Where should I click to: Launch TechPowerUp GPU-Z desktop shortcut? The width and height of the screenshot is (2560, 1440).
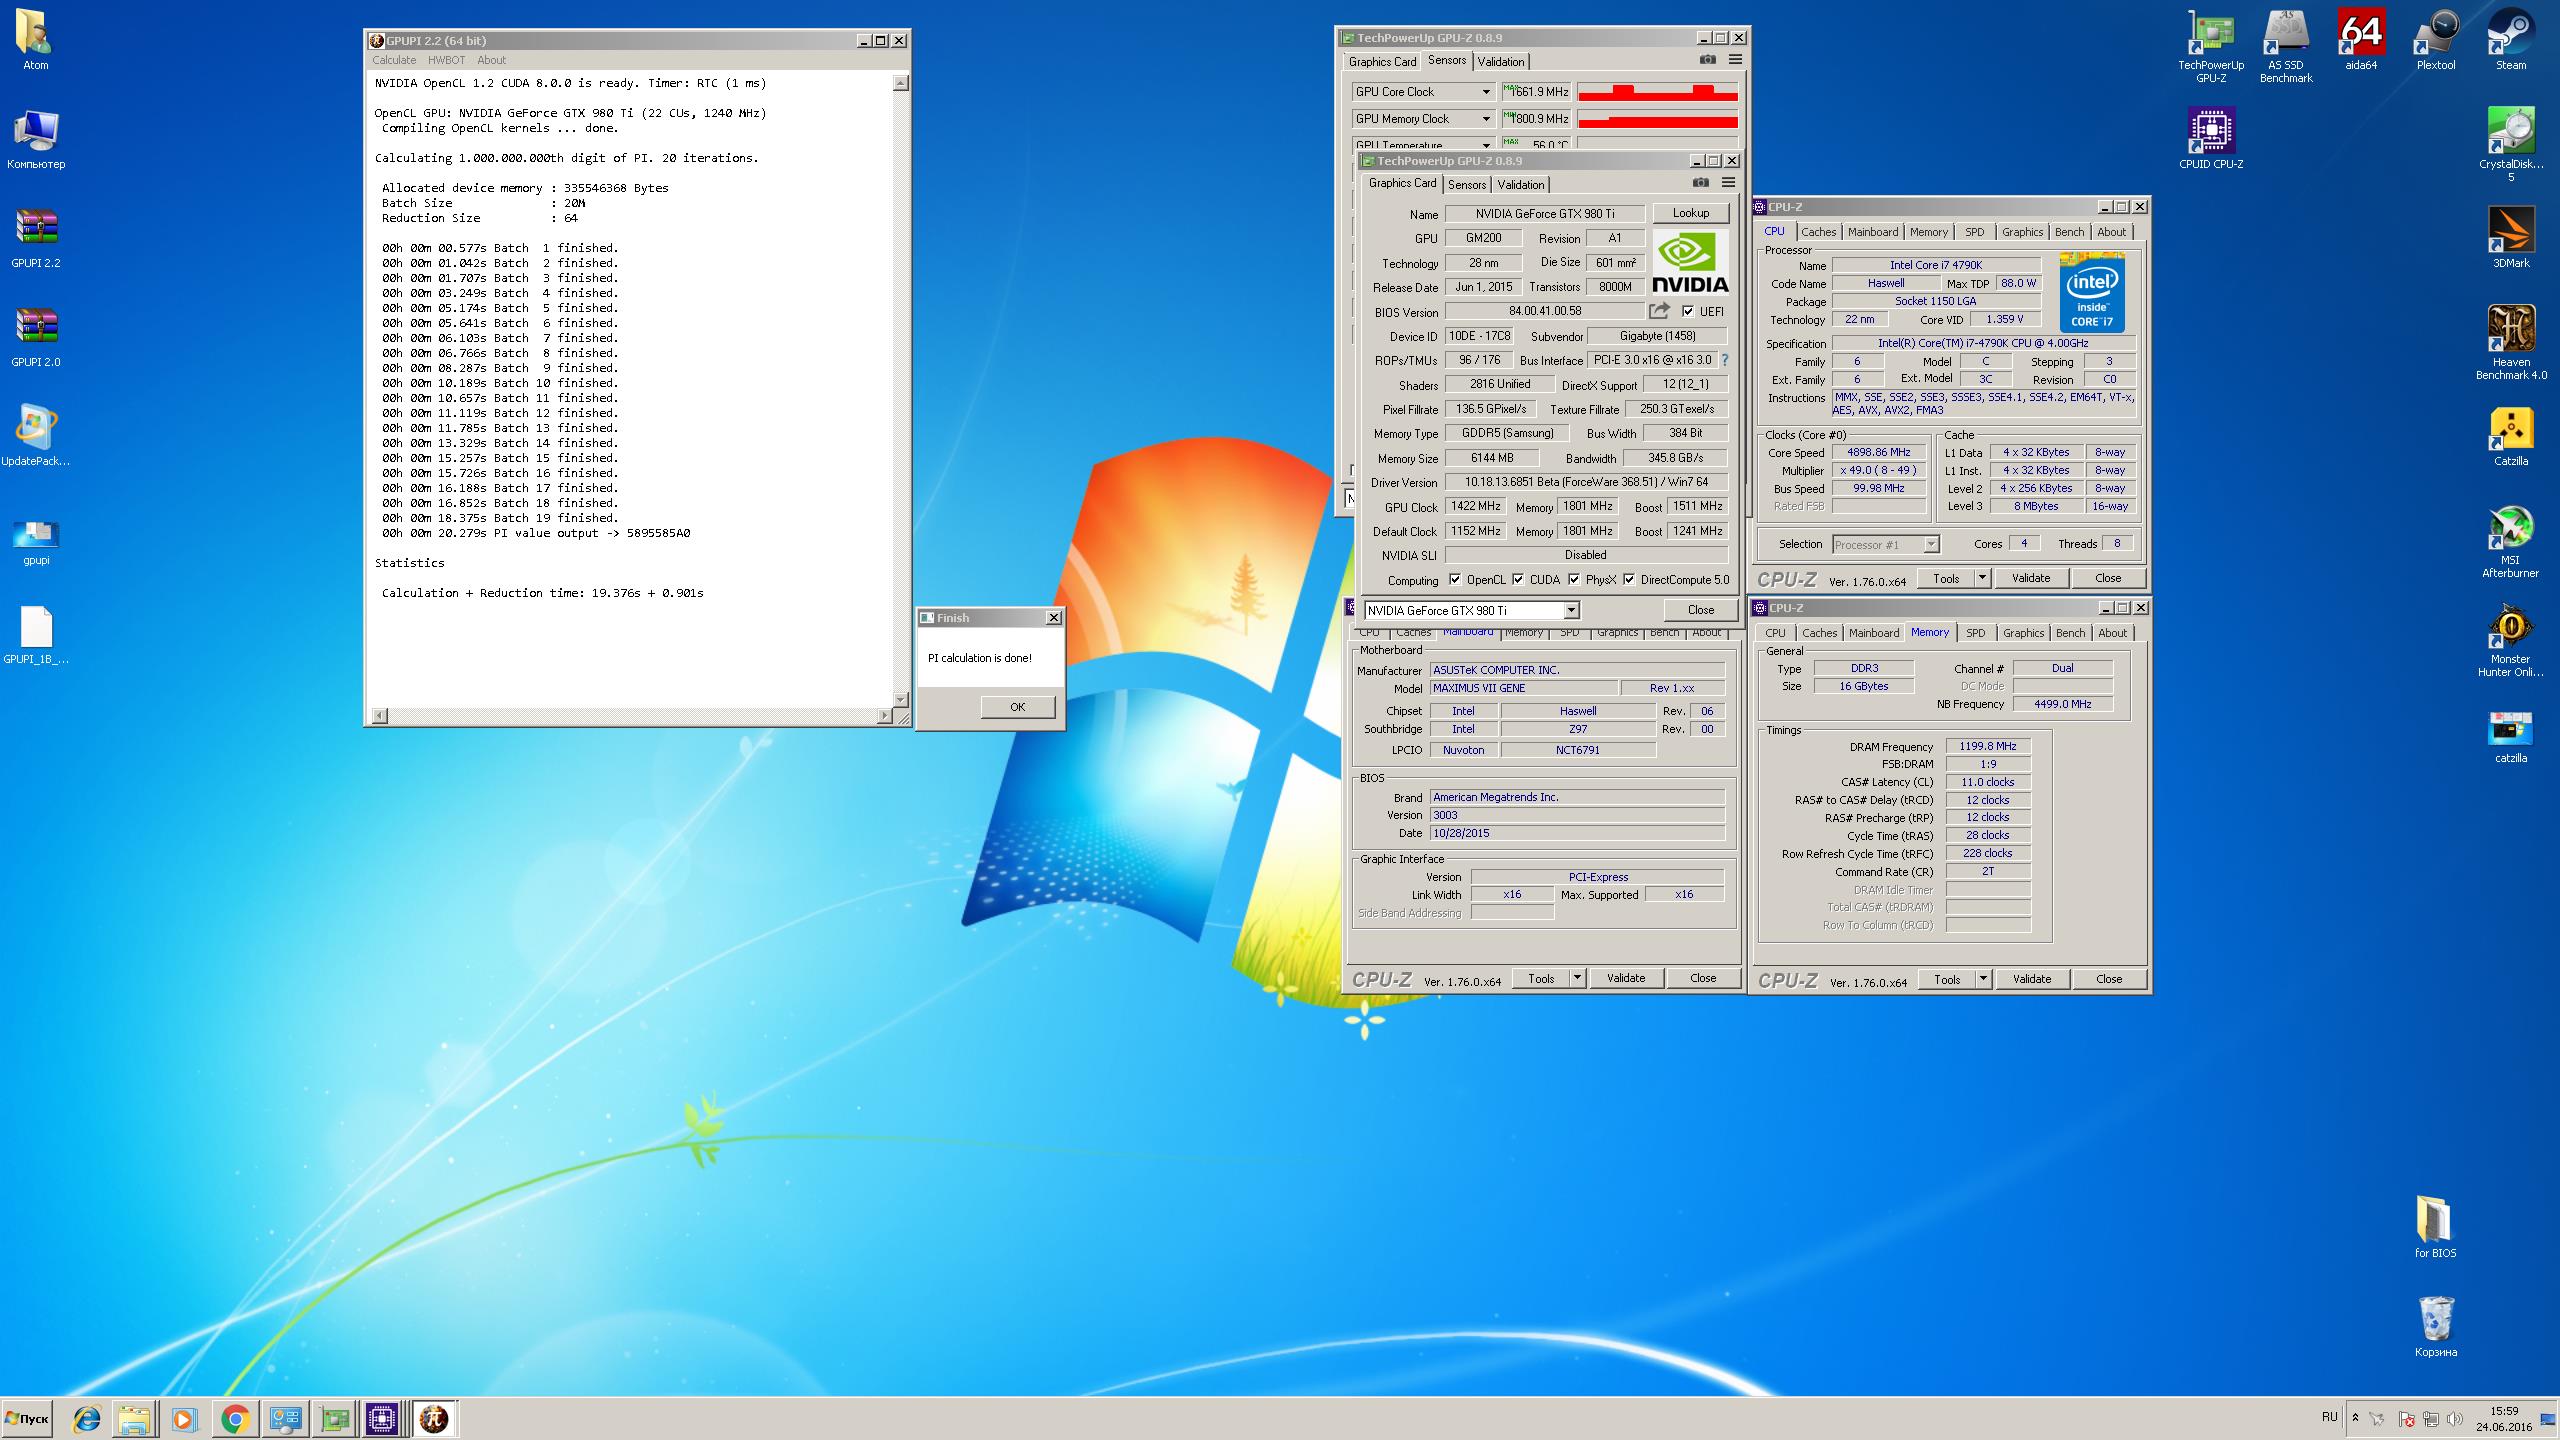[2211, 46]
